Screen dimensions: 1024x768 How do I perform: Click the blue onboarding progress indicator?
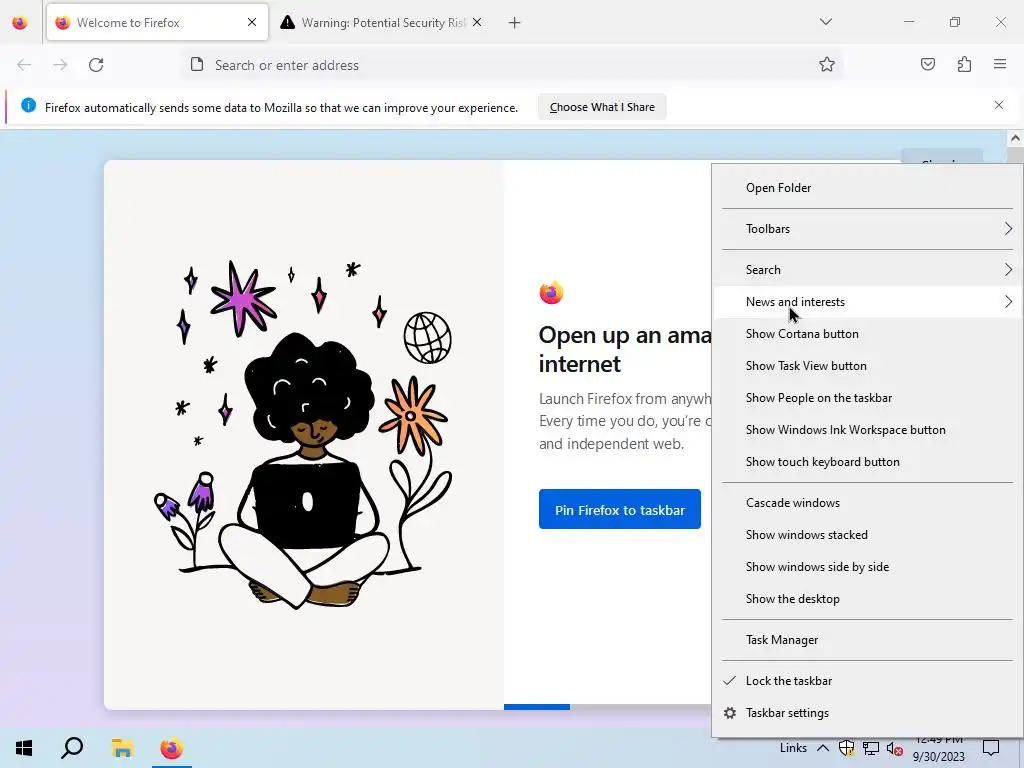(x=537, y=707)
